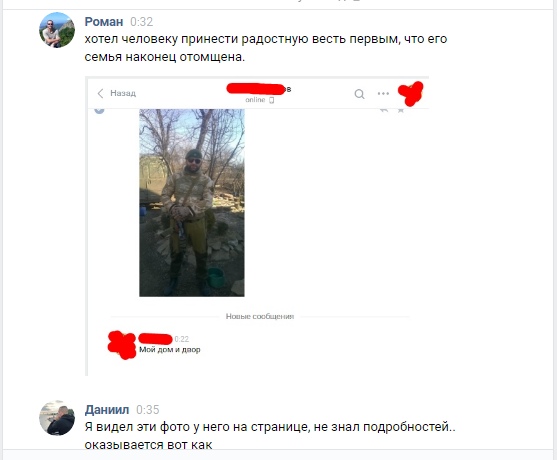The width and height of the screenshot is (557, 460).
Task: Click the red-scribbled avatar beside Мой дом и двор
Action: 122,345
